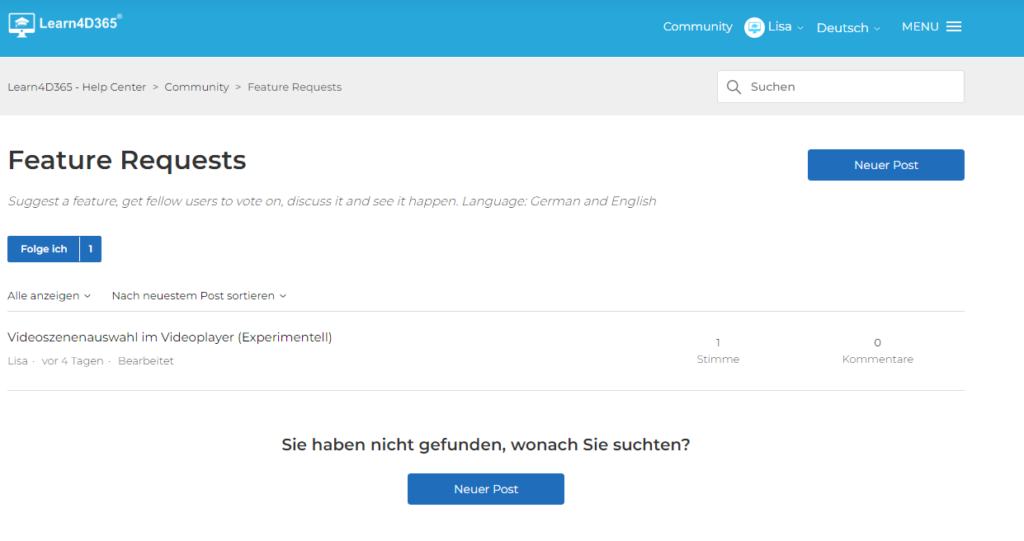
Task: Click the bottom Neuer Post button
Action: pos(486,489)
